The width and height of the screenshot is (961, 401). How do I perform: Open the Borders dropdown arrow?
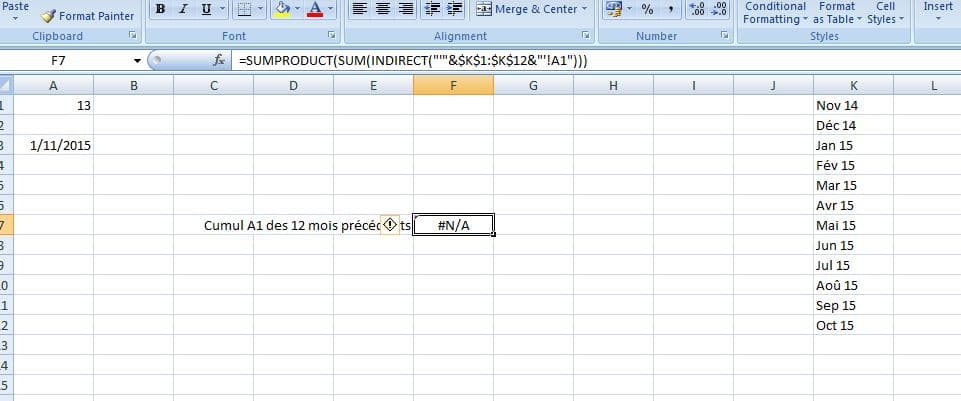point(260,9)
